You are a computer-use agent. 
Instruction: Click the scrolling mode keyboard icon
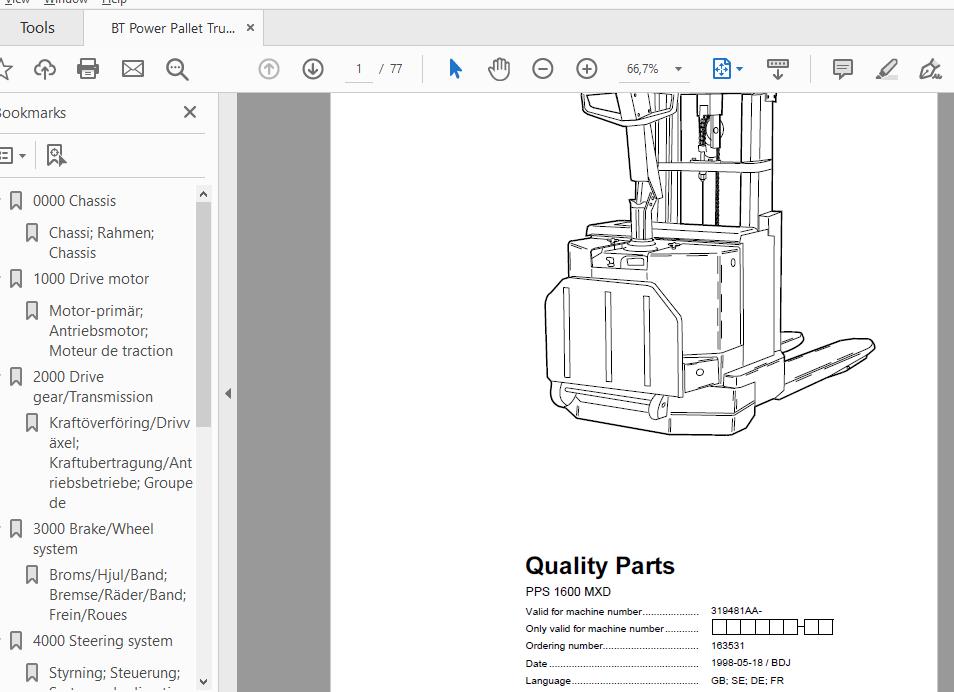point(778,69)
